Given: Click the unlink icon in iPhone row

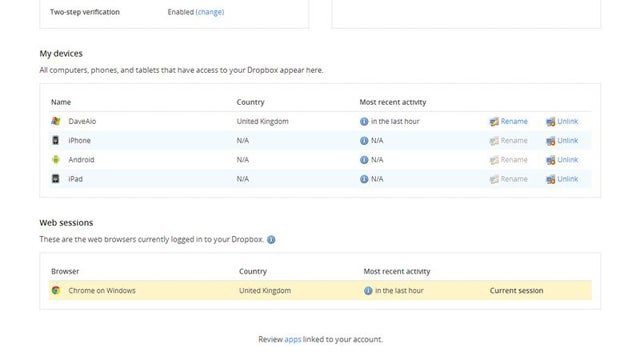Looking at the screenshot, I should click(x=551, y=141).
